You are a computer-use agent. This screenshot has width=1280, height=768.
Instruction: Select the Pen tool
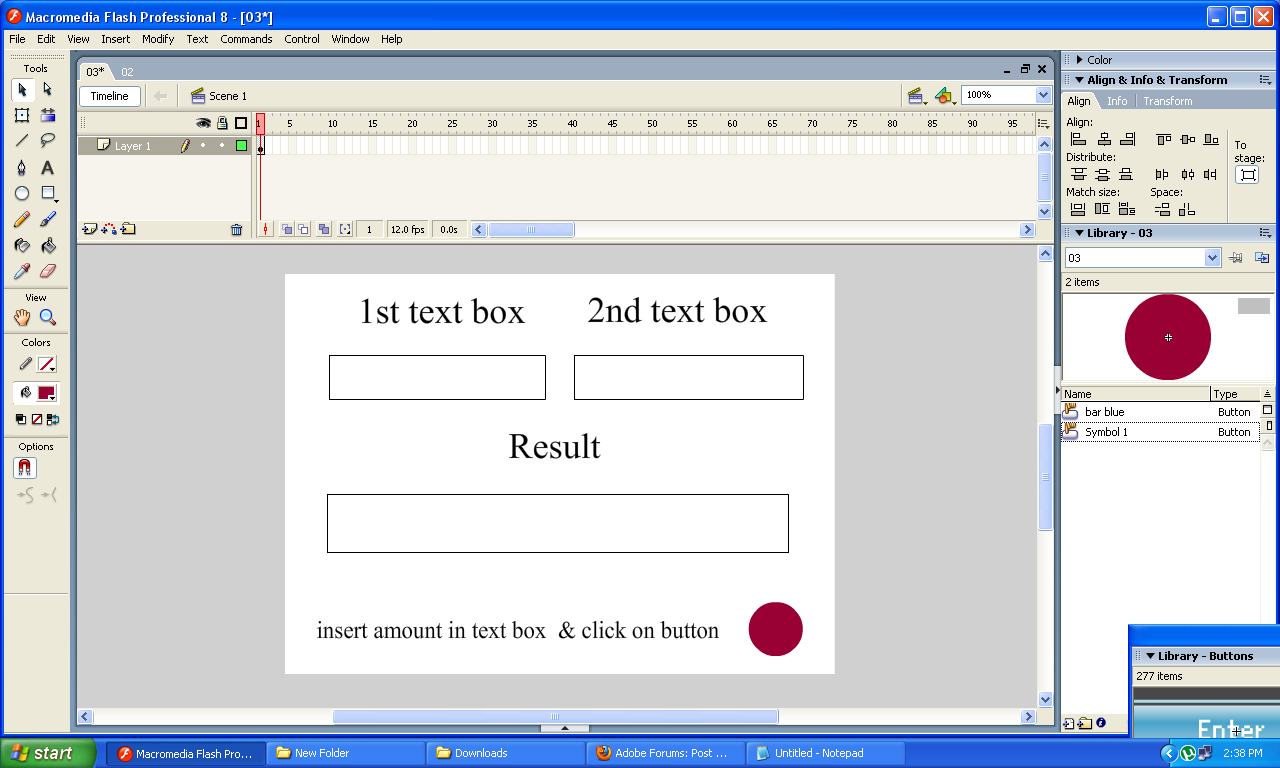pyautogui.click(x=22, y=167)
